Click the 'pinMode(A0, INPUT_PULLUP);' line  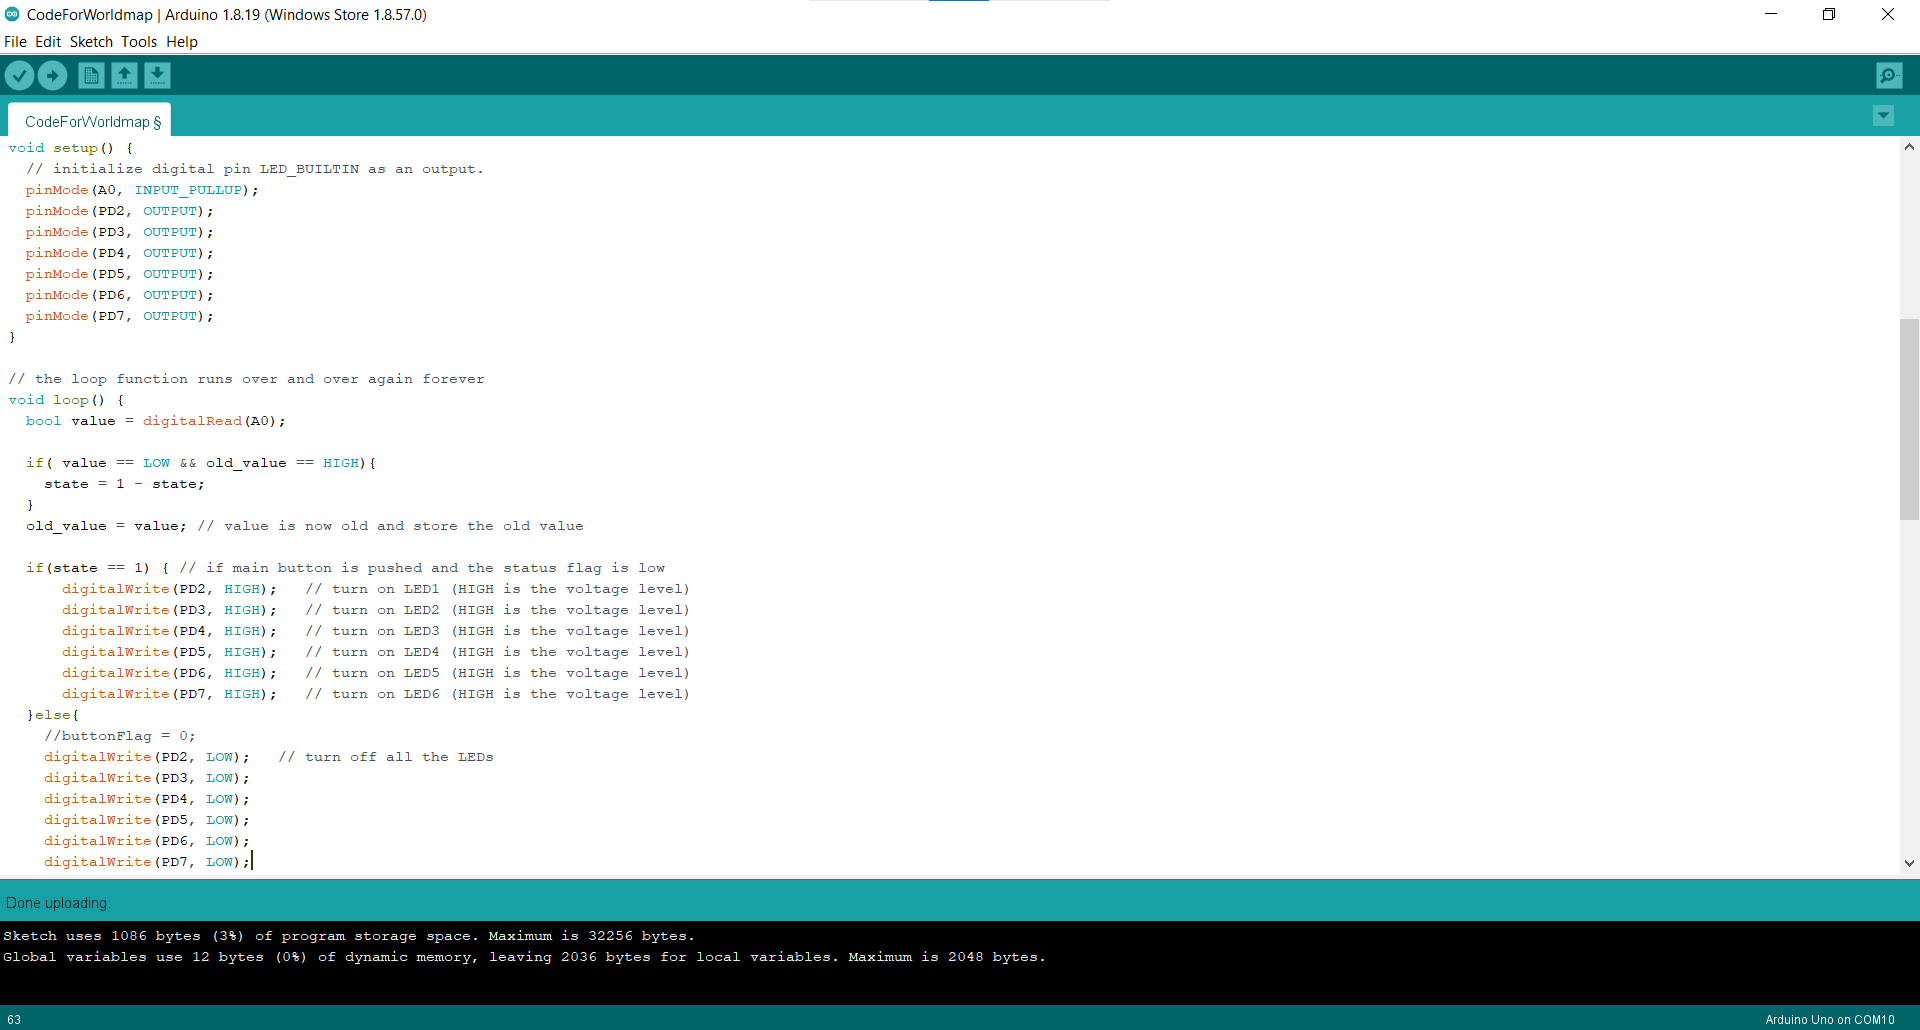click(x=142, y=190)
